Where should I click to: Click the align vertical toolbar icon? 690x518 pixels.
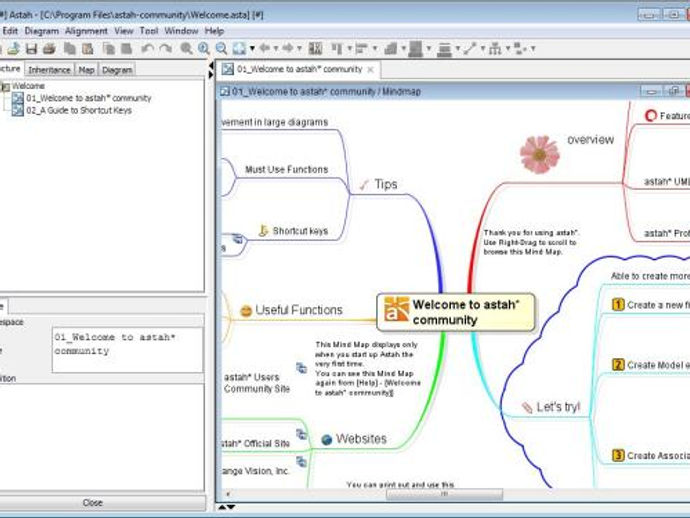337,48
